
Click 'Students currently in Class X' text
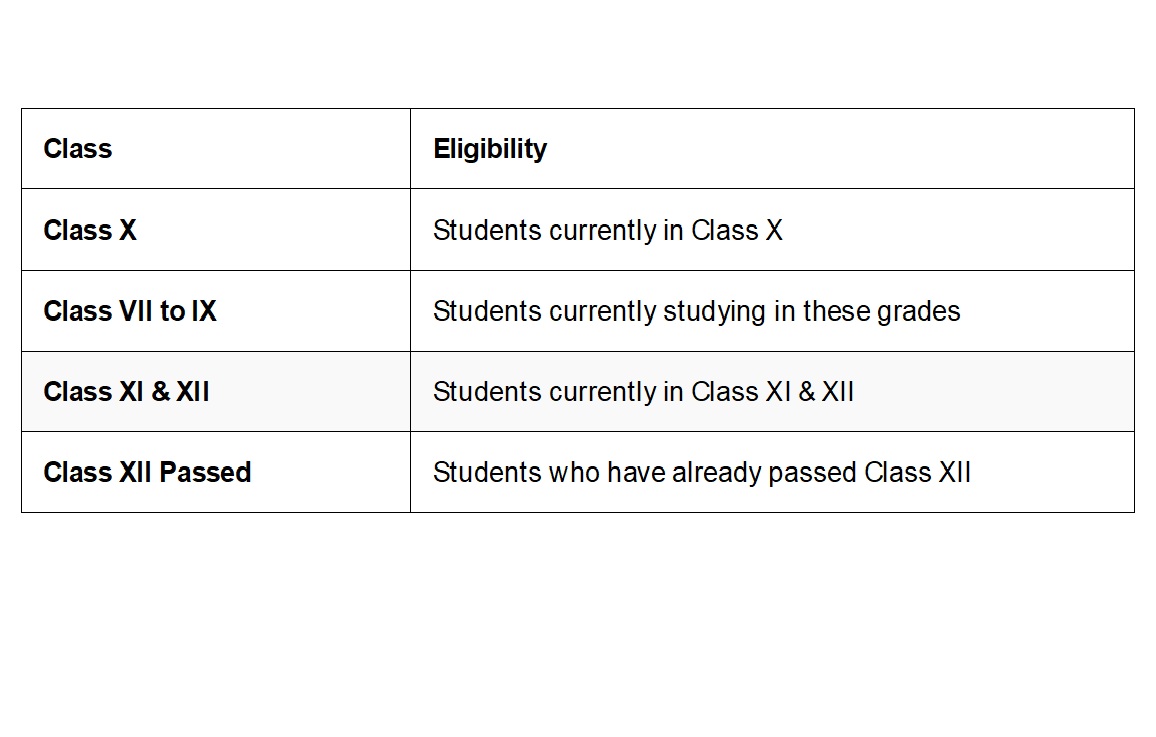[607, 231]
